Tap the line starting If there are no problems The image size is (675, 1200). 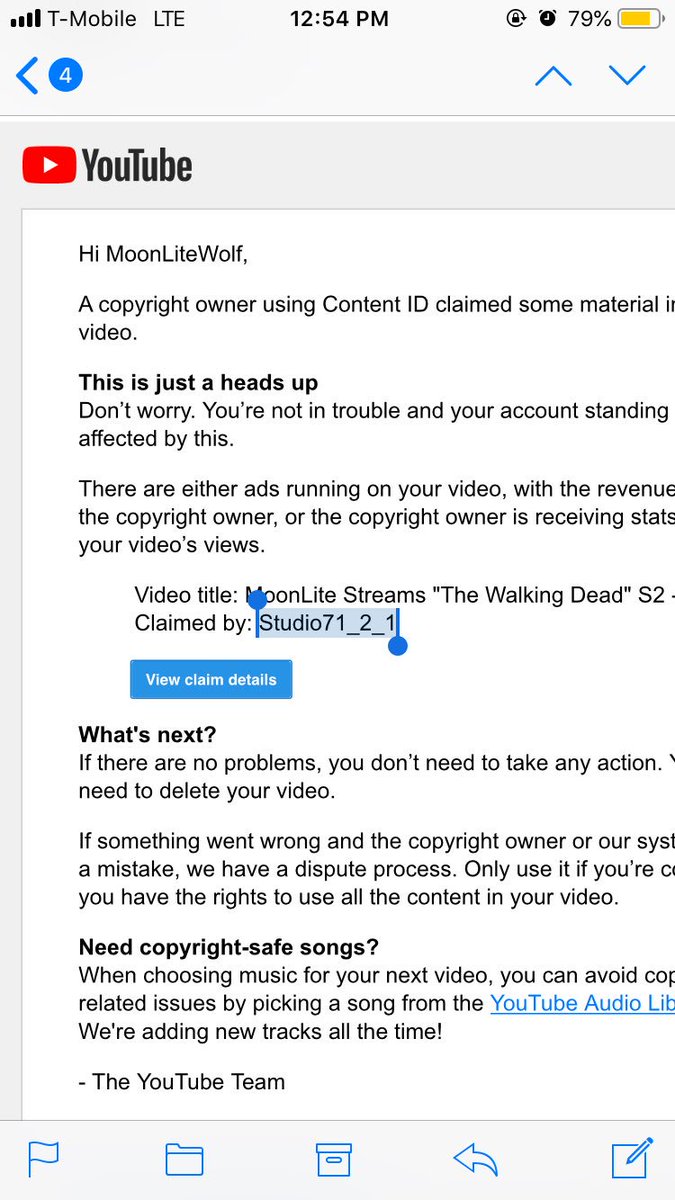tap(377, 763)
